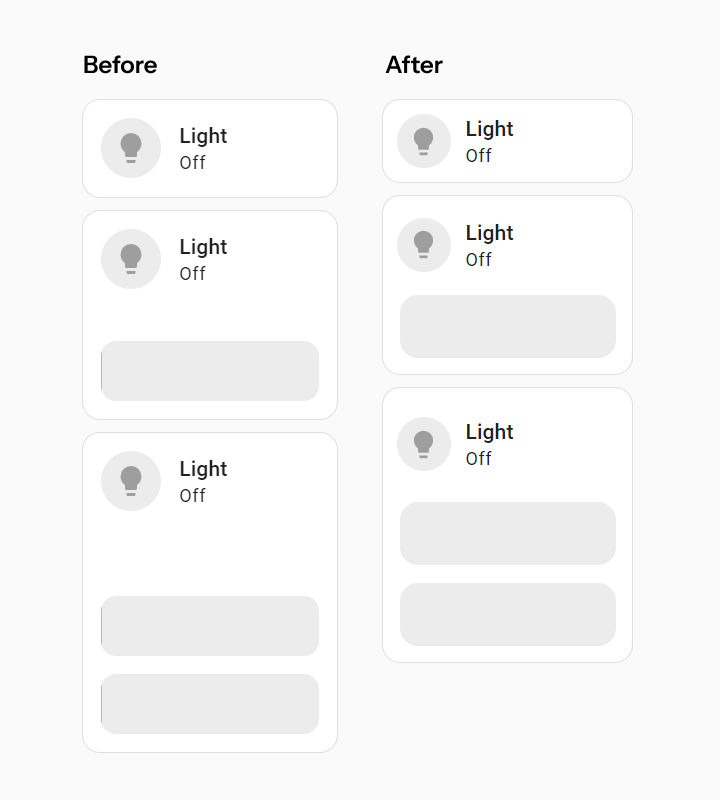Screen dimensions: 720x800
Task: Click the placeholder slider in the second After card
Action: (x=507, y=326)
